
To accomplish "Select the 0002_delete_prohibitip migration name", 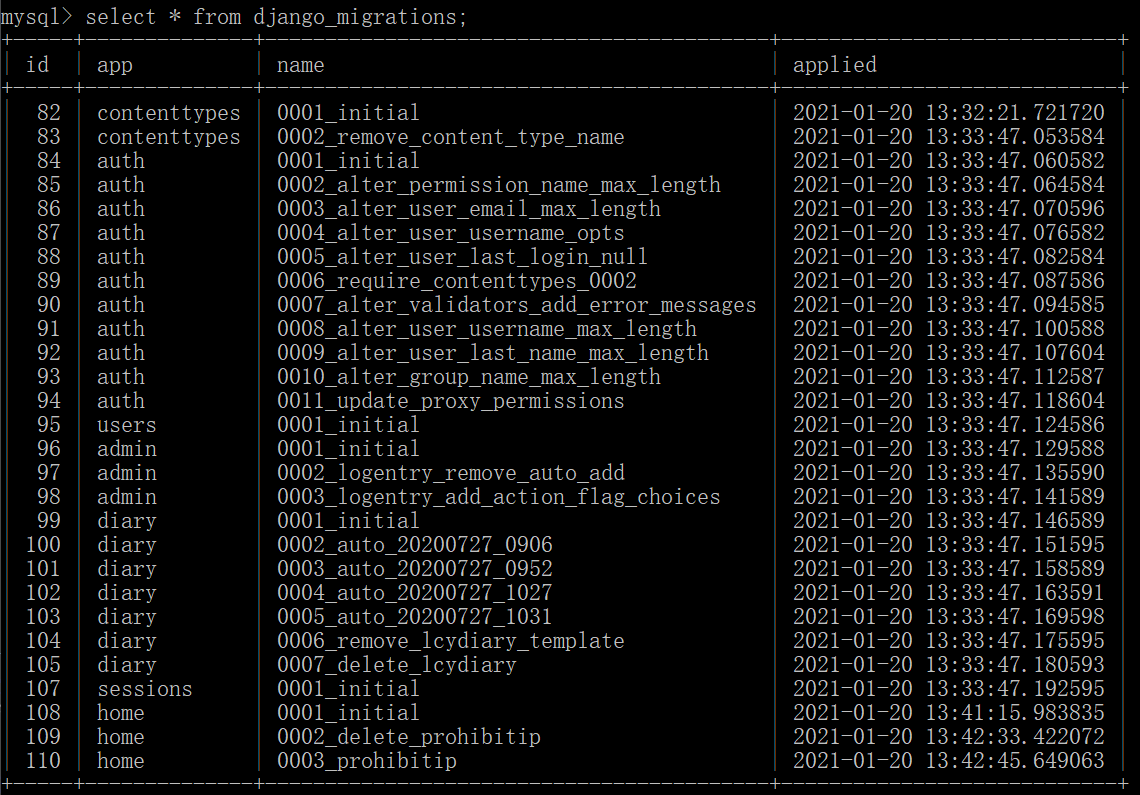I will (x=408, y=737).
